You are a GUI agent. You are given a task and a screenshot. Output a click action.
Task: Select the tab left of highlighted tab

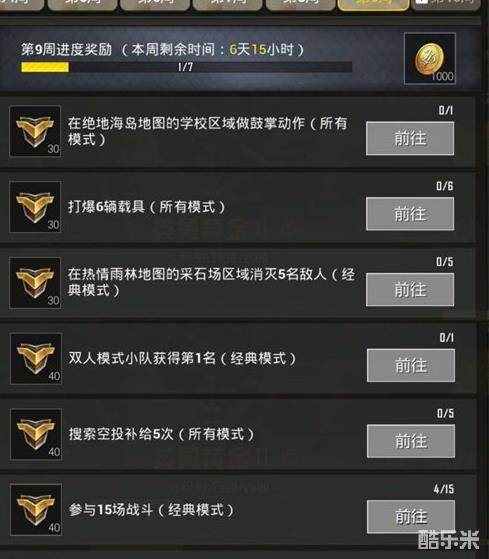point(300,4)
